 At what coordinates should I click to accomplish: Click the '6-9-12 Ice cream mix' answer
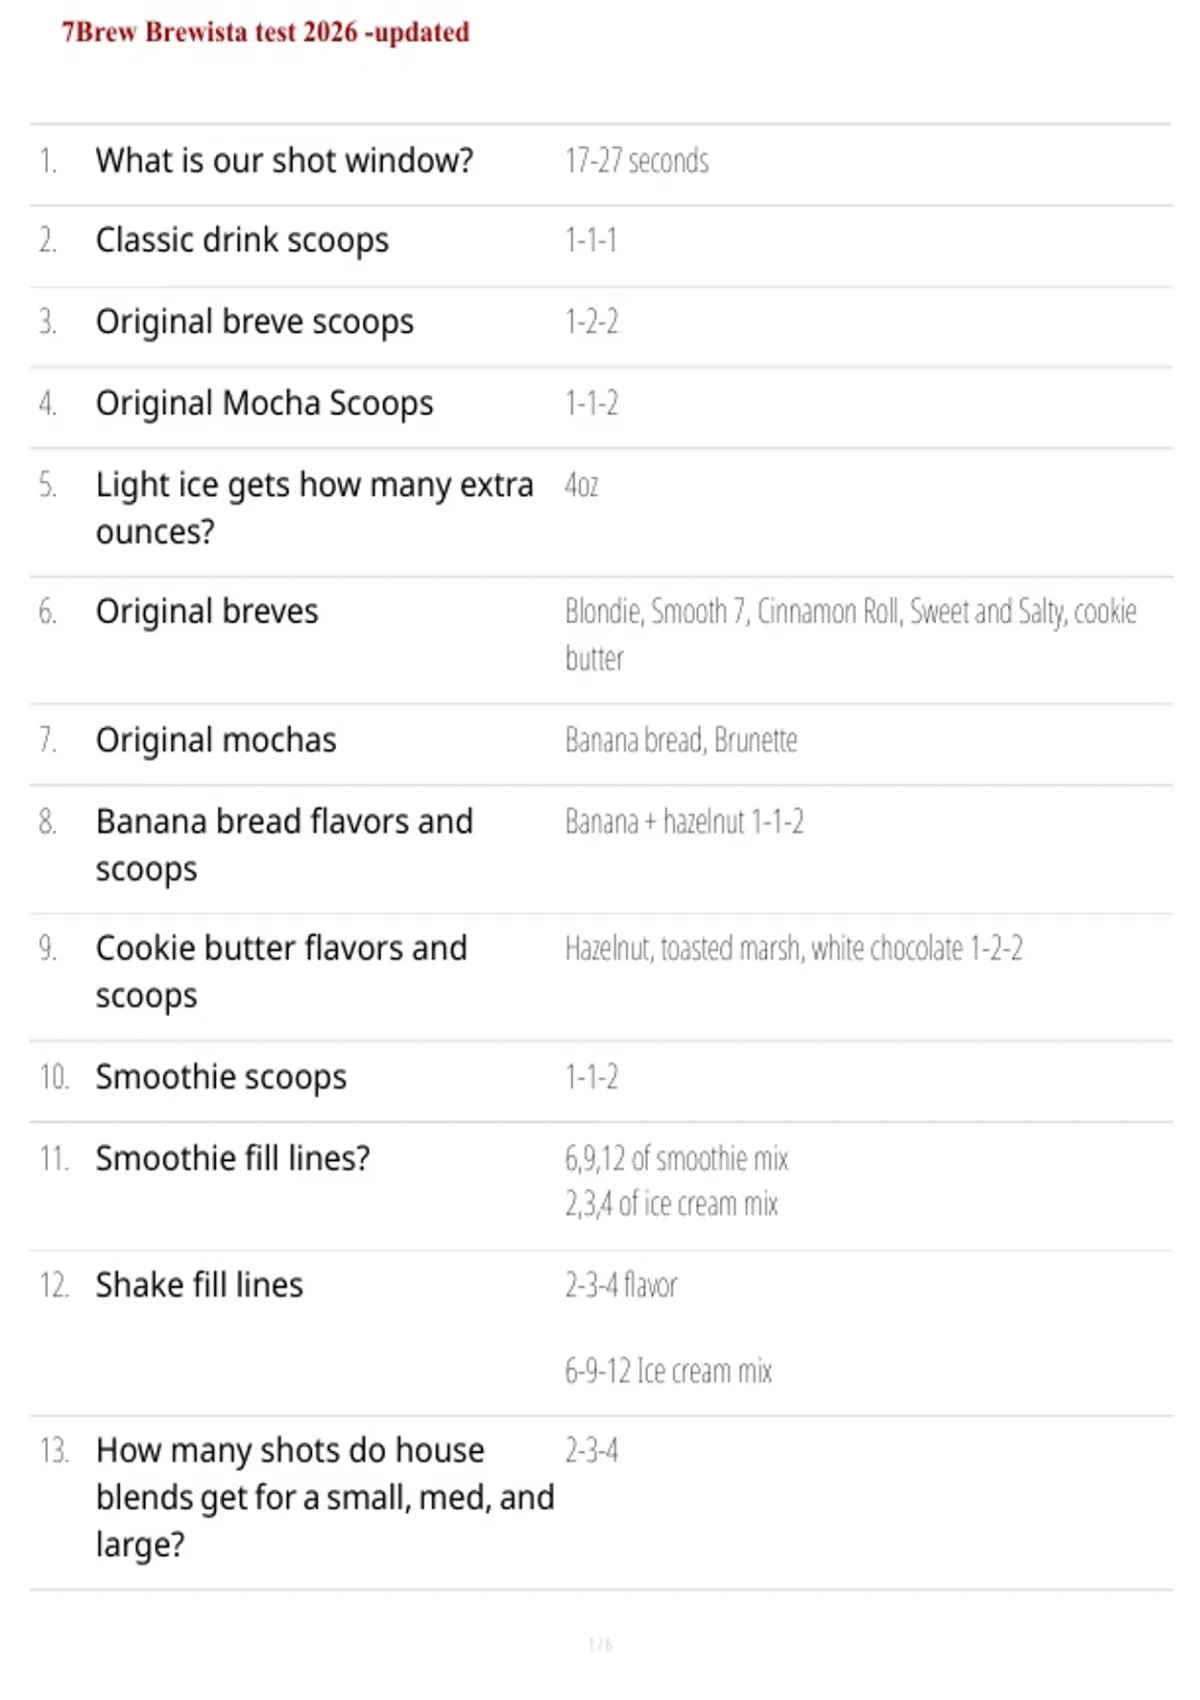668,1371
